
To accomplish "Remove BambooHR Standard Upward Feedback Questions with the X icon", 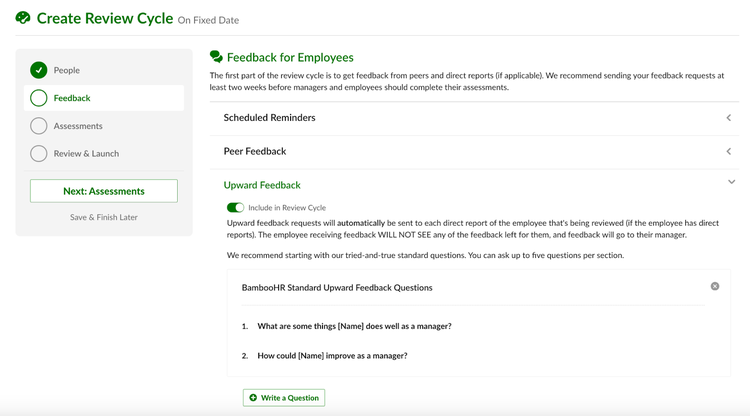I will click(715, 286).
